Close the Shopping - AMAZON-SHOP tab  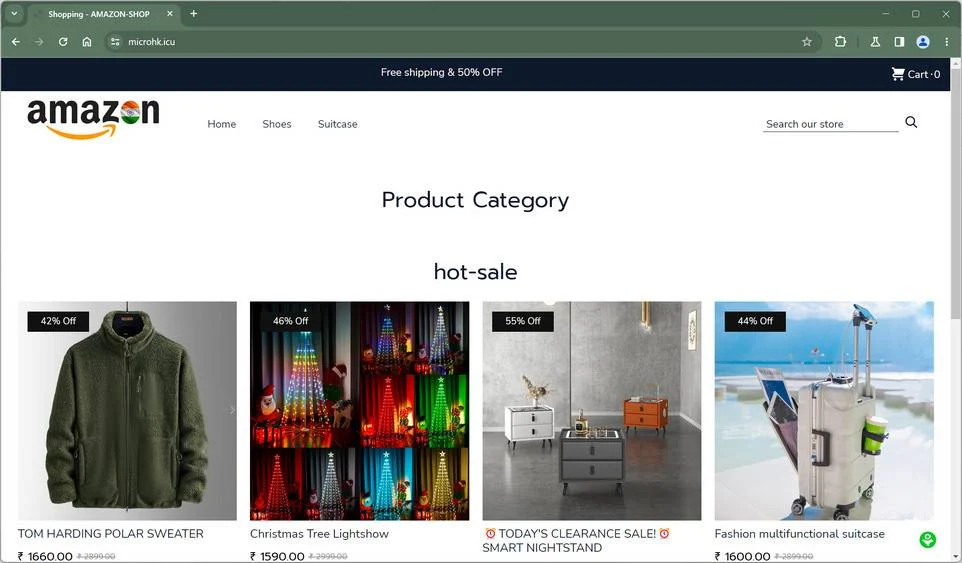click(170, 13)
